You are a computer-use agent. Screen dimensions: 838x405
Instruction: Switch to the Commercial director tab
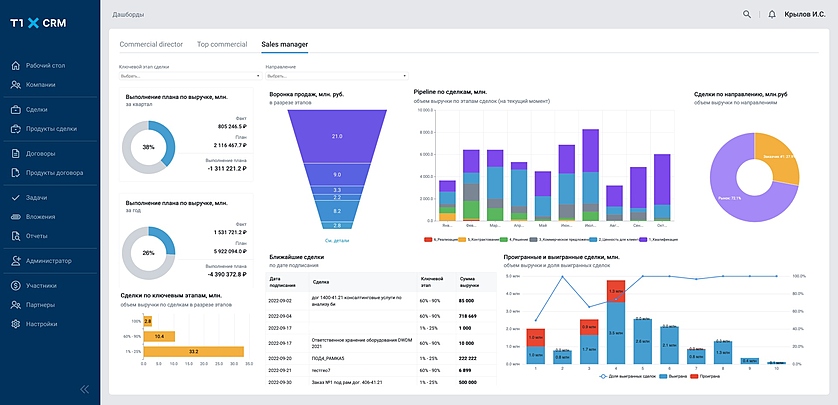[x=151, y=45]
